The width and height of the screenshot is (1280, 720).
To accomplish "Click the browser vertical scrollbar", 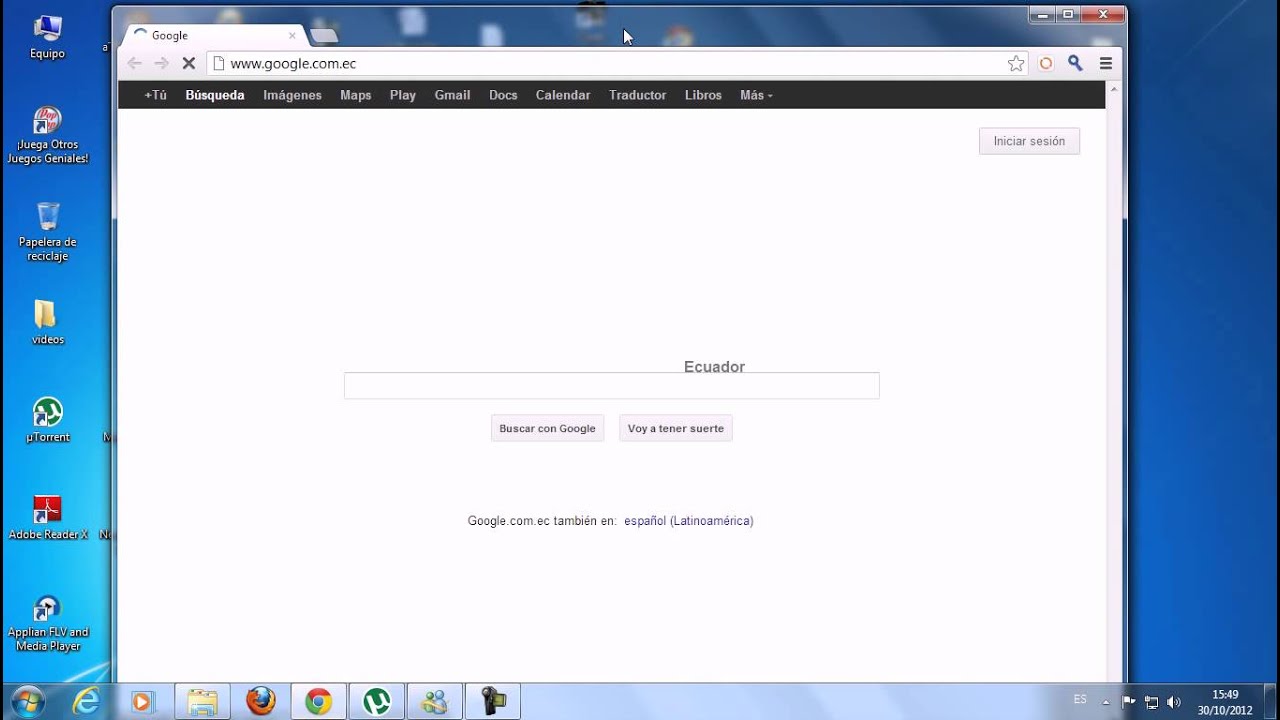I will coord(1114,380).
